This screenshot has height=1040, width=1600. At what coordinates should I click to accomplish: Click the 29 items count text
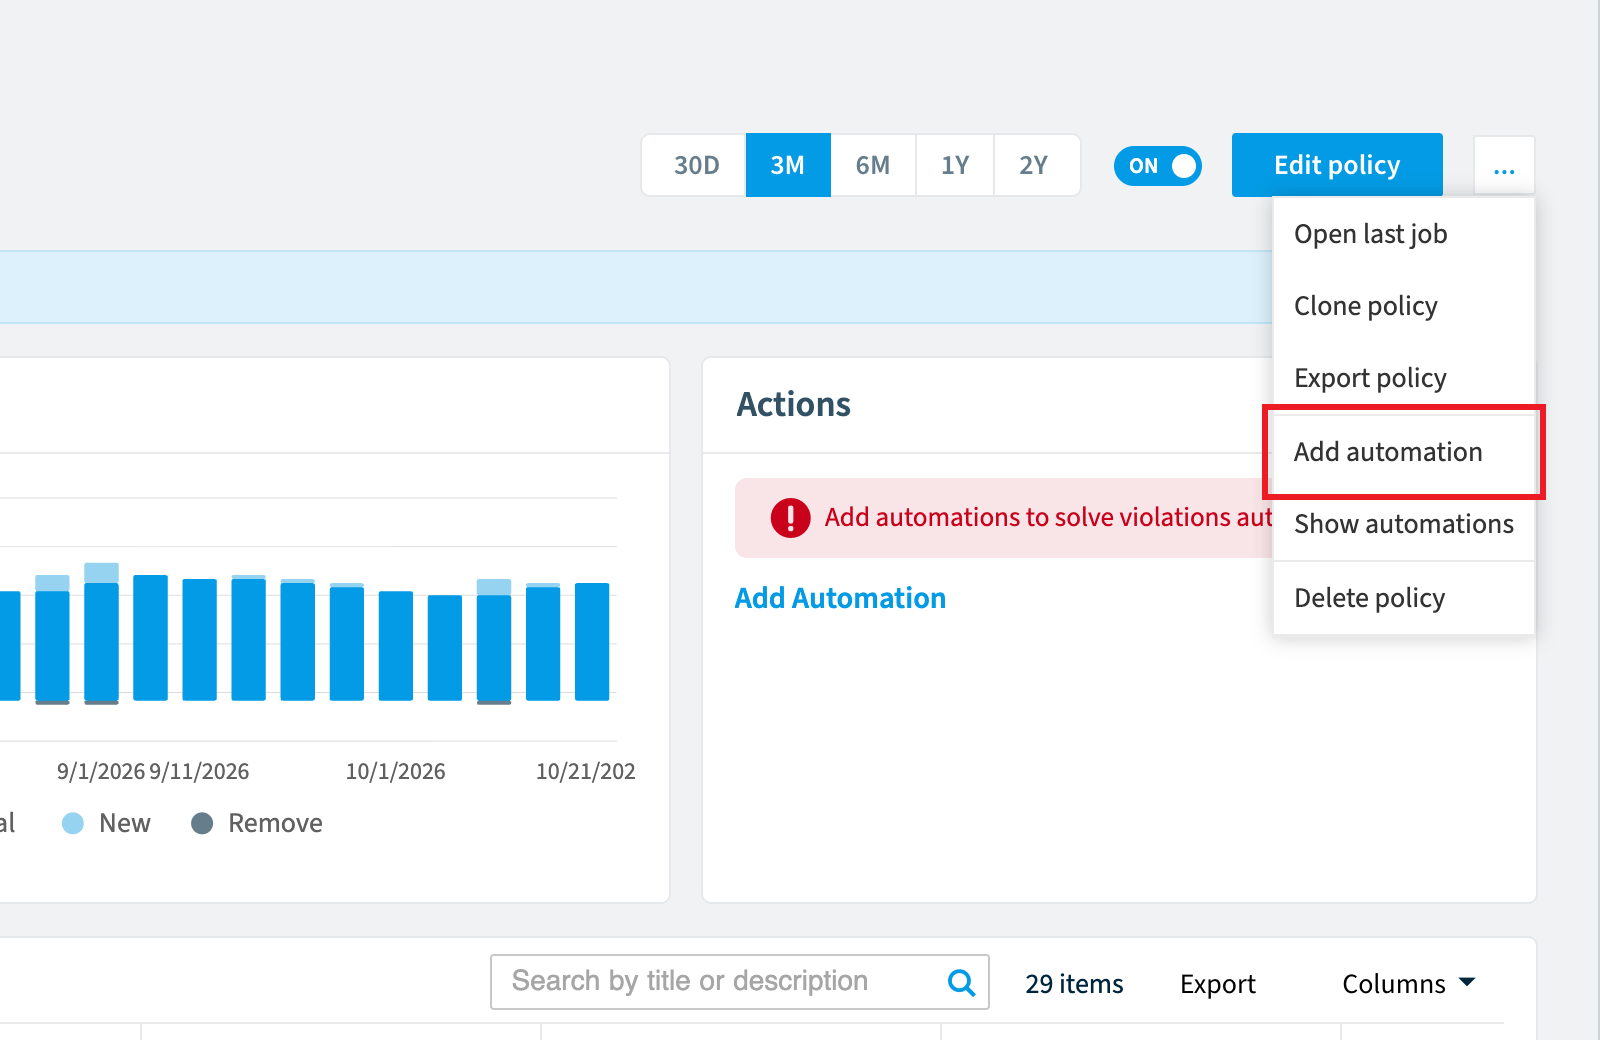[x=1074, y=984]
